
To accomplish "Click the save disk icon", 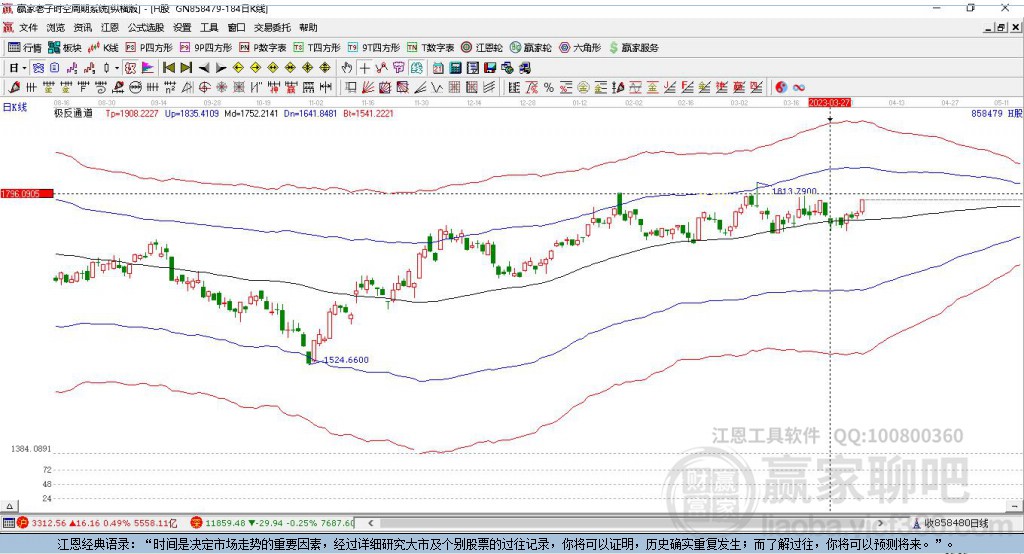I will (490, 68).
